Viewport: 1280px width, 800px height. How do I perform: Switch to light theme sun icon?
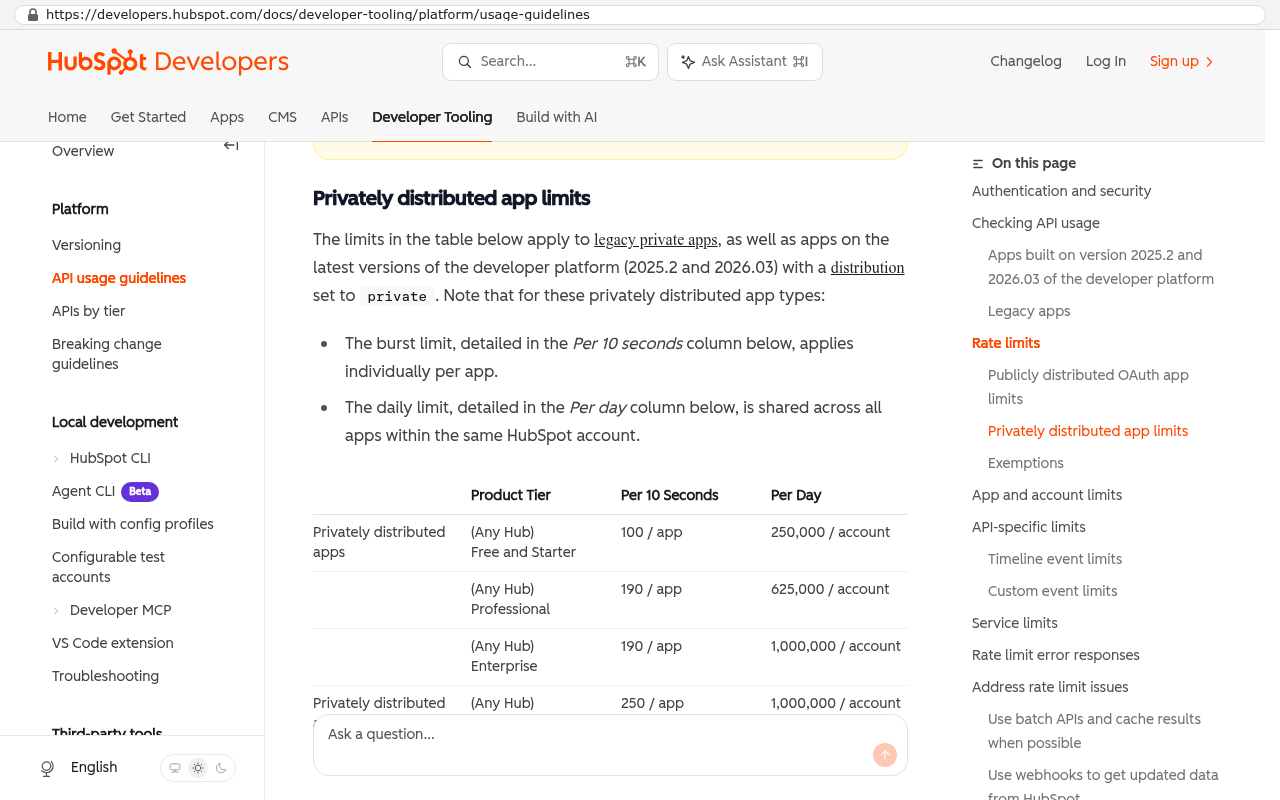coord(198,768)
